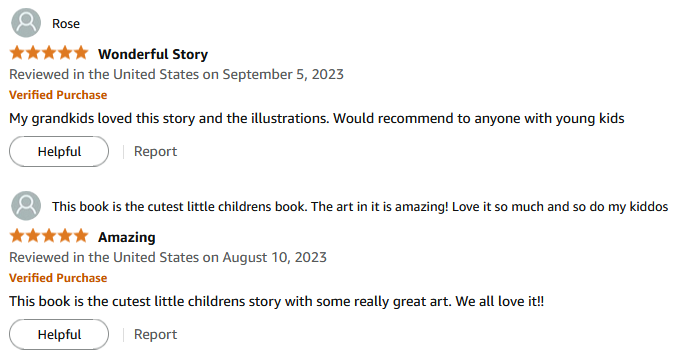Report the Amazing review

[x=155, y=335]
